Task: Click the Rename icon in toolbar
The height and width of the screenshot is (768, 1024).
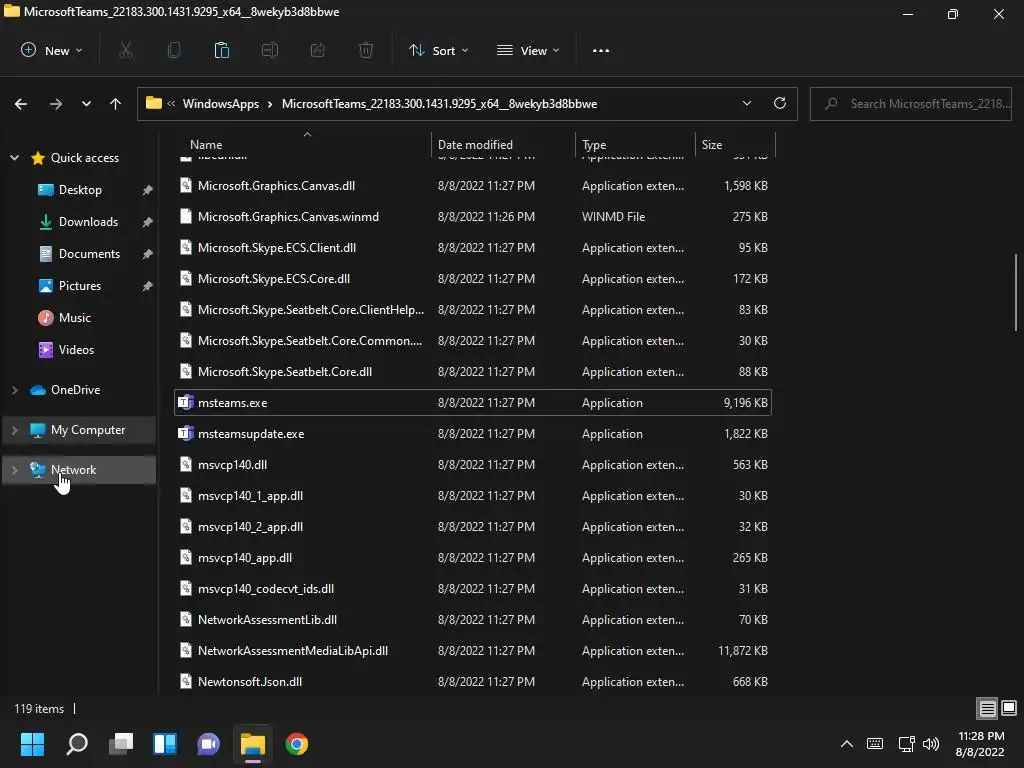Action: 270,50
